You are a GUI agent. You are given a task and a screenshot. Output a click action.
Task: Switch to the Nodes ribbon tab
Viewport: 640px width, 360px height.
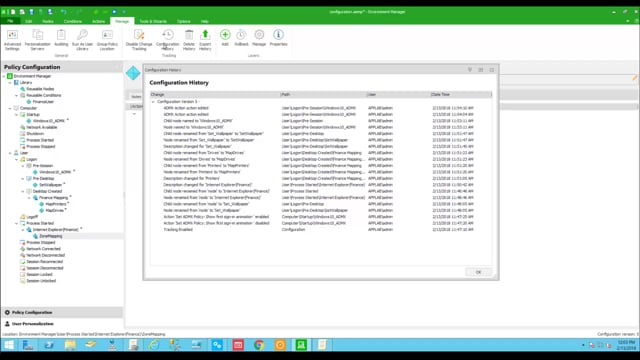tap(48, 21)
